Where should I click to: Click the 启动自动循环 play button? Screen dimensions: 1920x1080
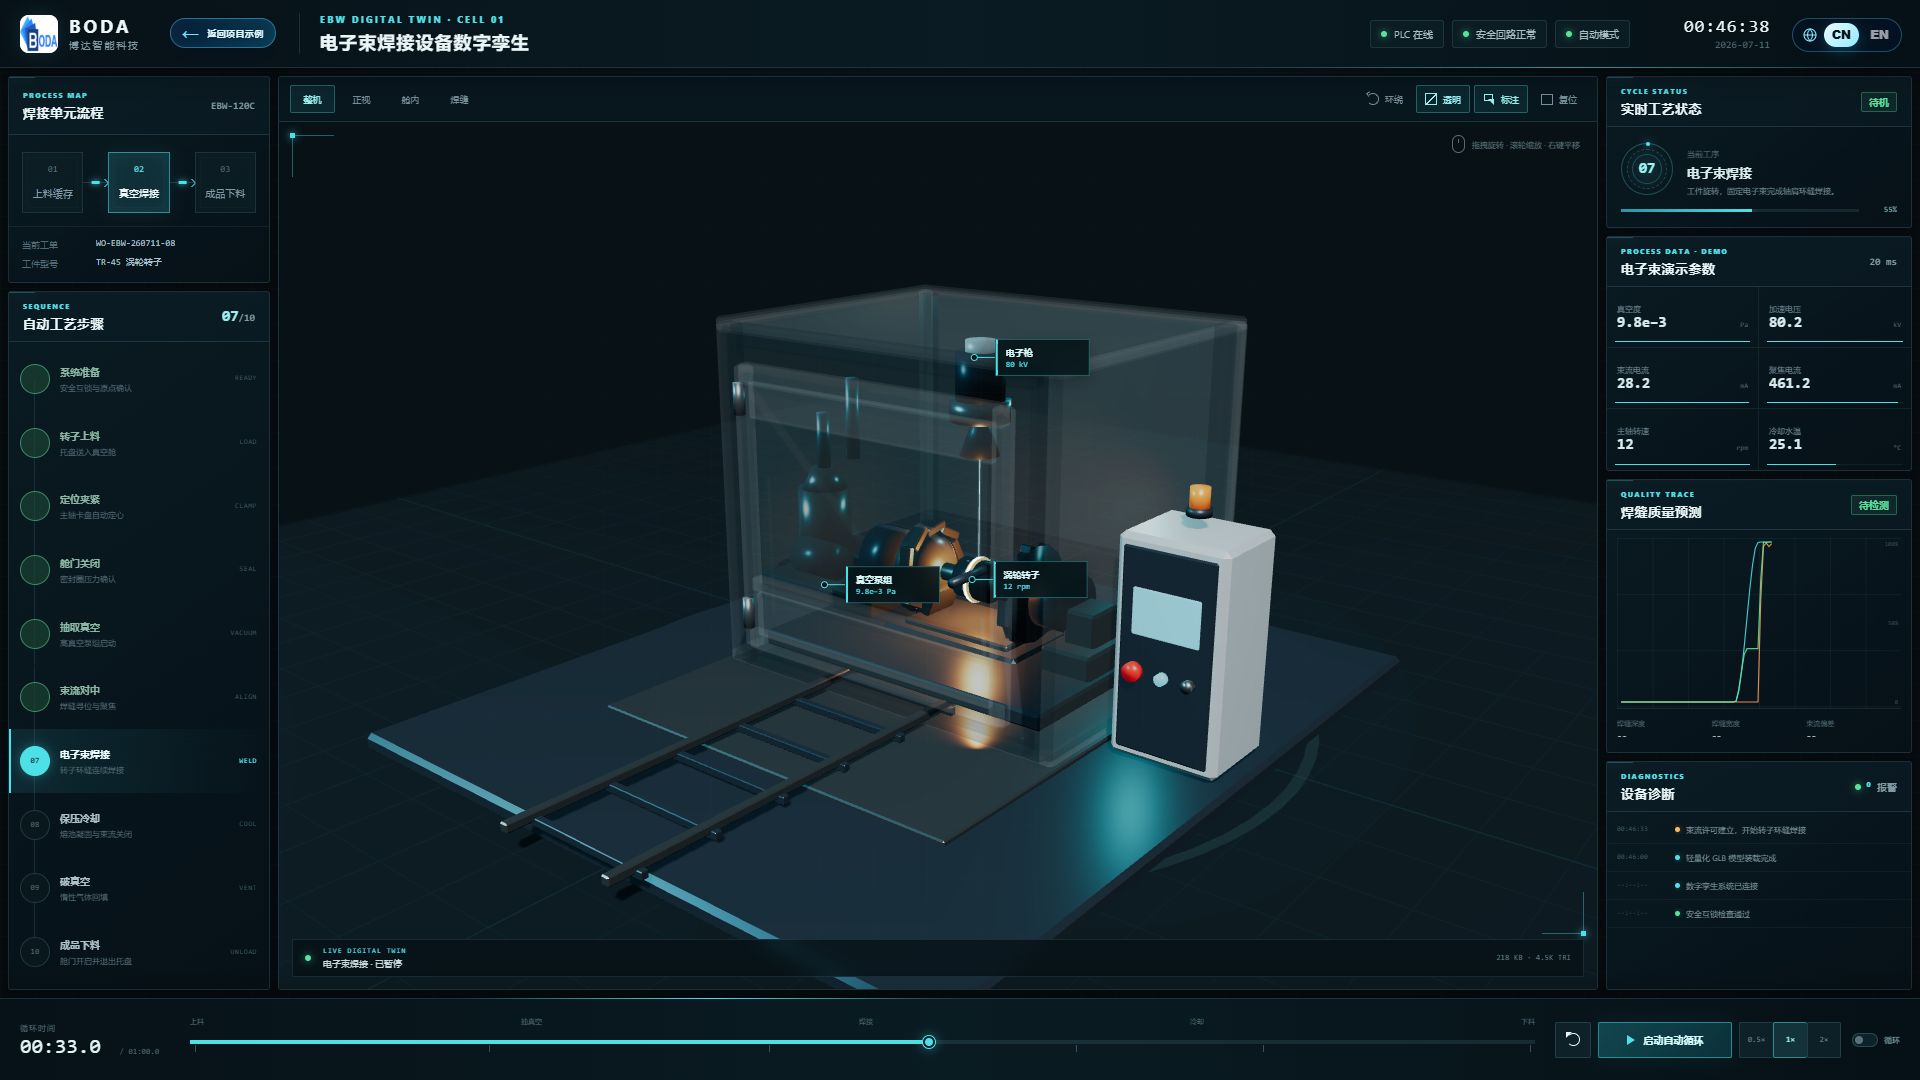click(1665, 1040)
